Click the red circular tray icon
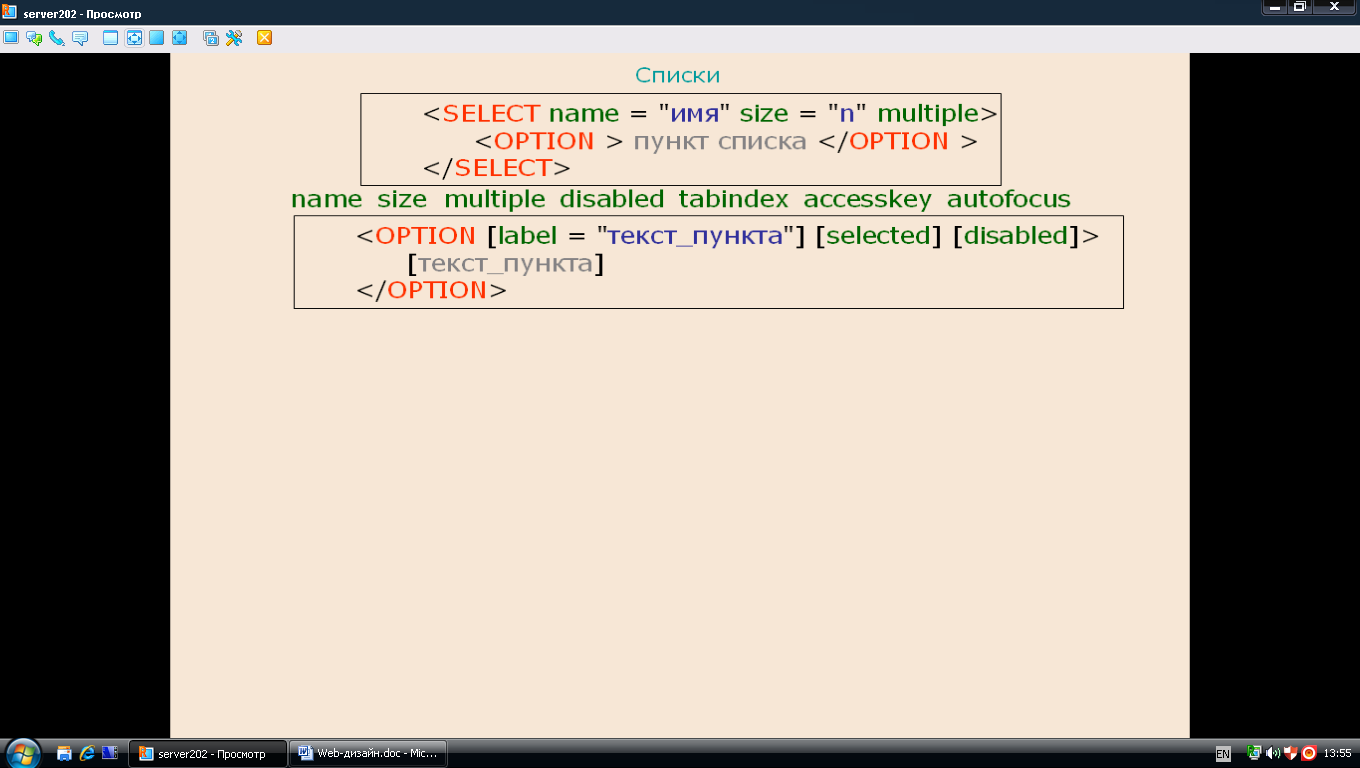Screen dimensions: 1360x768 (x=1308, y=753)
